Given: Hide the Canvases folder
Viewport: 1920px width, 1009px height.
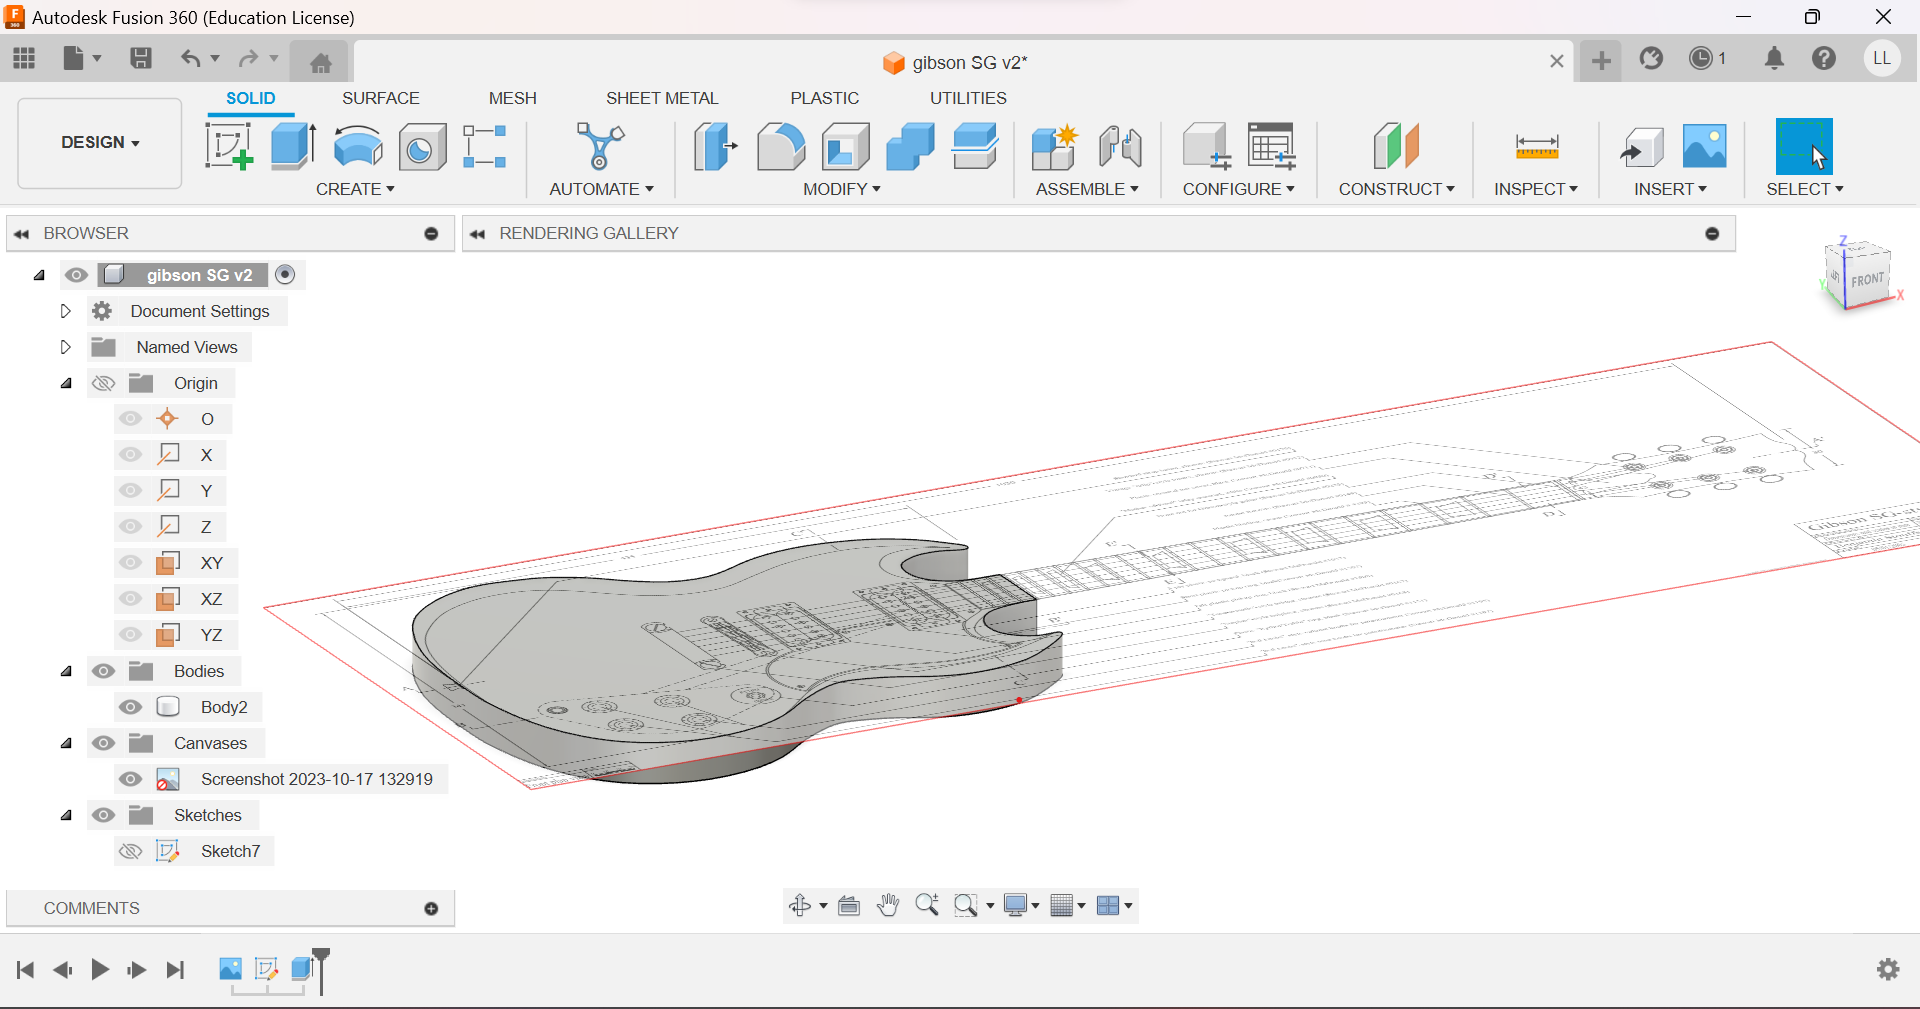Looking at the screenshot, I should [x=103, y=743].
